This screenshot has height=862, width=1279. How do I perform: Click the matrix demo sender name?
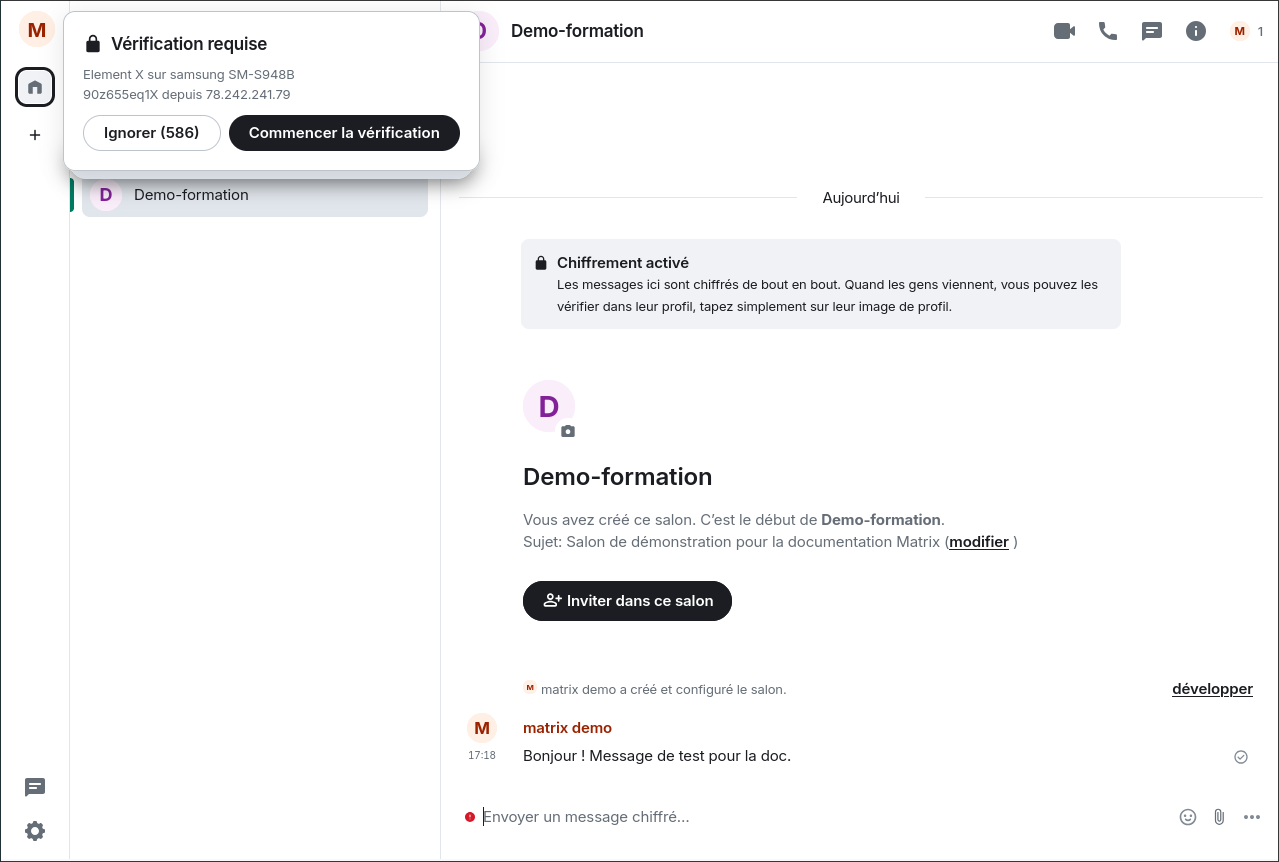point(567,728)
